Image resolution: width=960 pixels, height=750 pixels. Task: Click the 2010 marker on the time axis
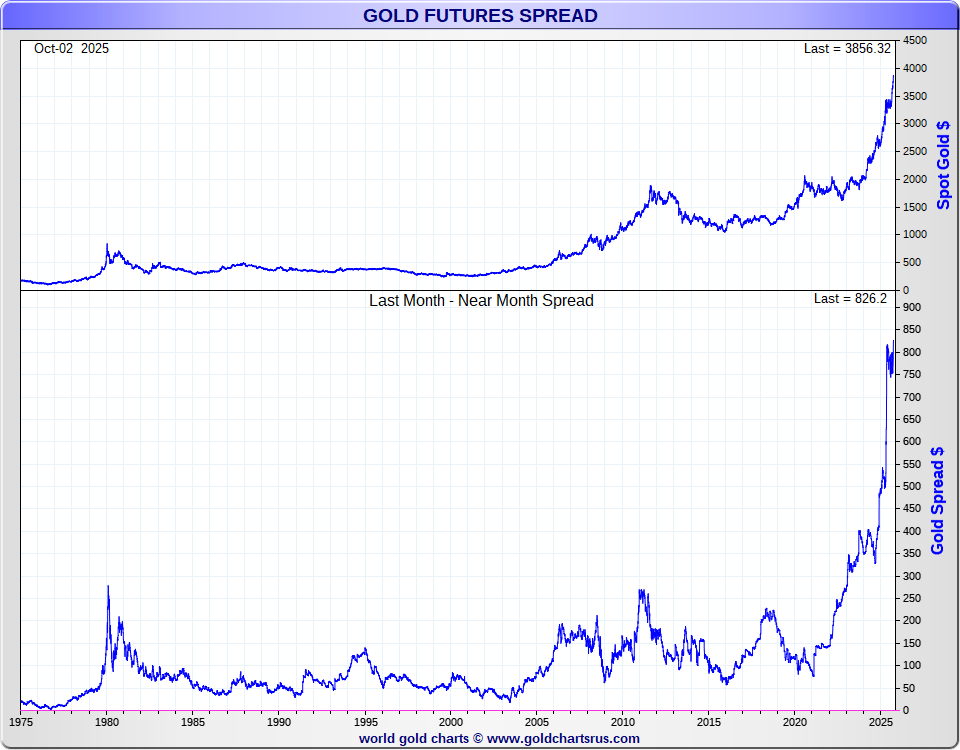pyautogui.click(x=623, y=722)
